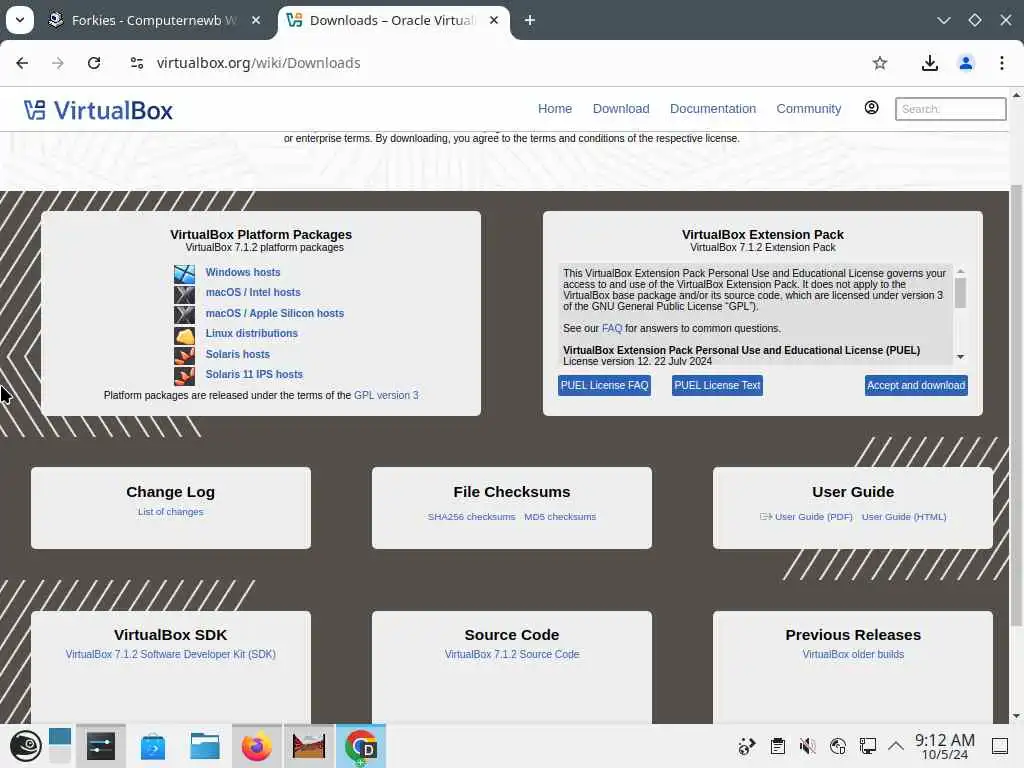Open the MD5 checksums link
Viewport: 1024px width, 768px height.
560,517
